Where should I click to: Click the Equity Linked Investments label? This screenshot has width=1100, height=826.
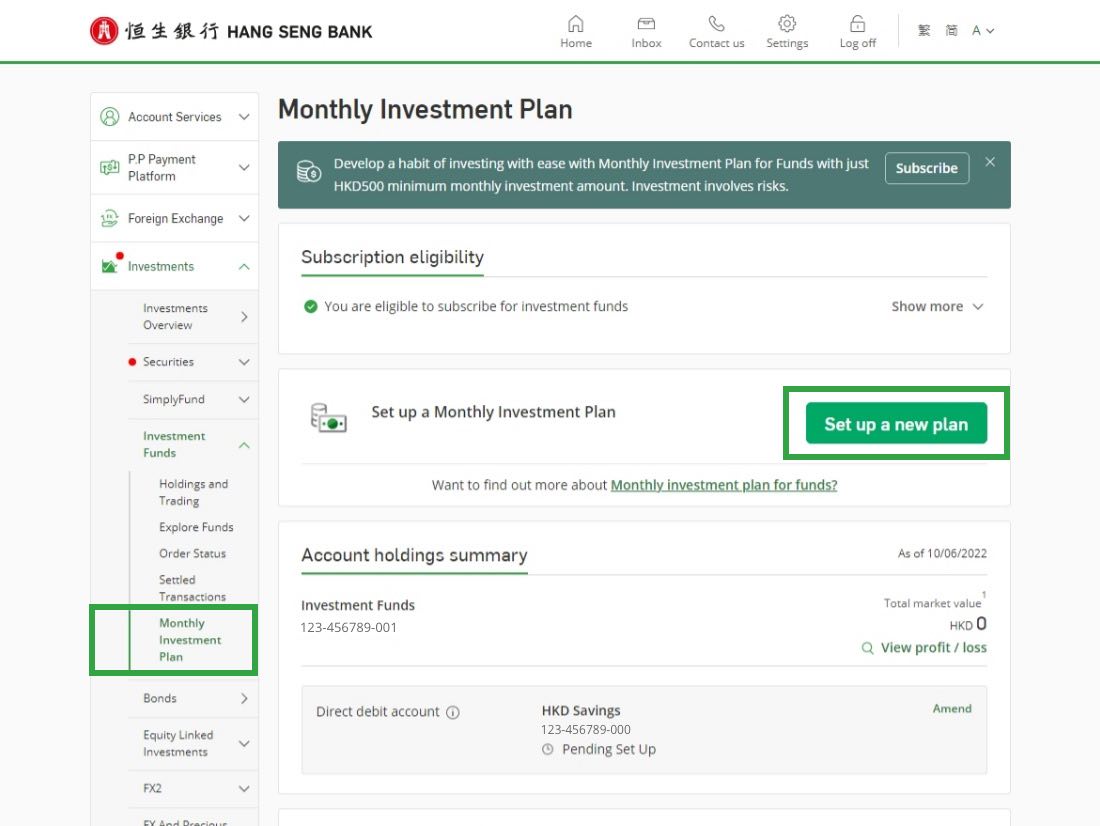click(x=178, y=743)
